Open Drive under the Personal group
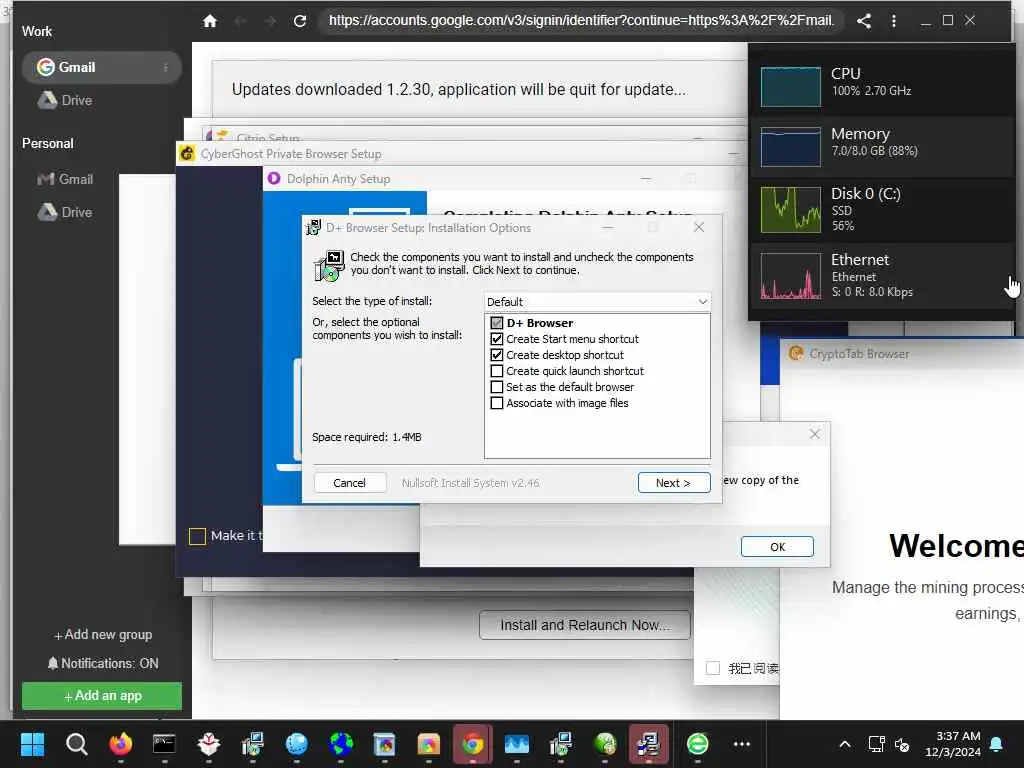The height and width of the screenshot is (768, 1024). tap(65, 212)
